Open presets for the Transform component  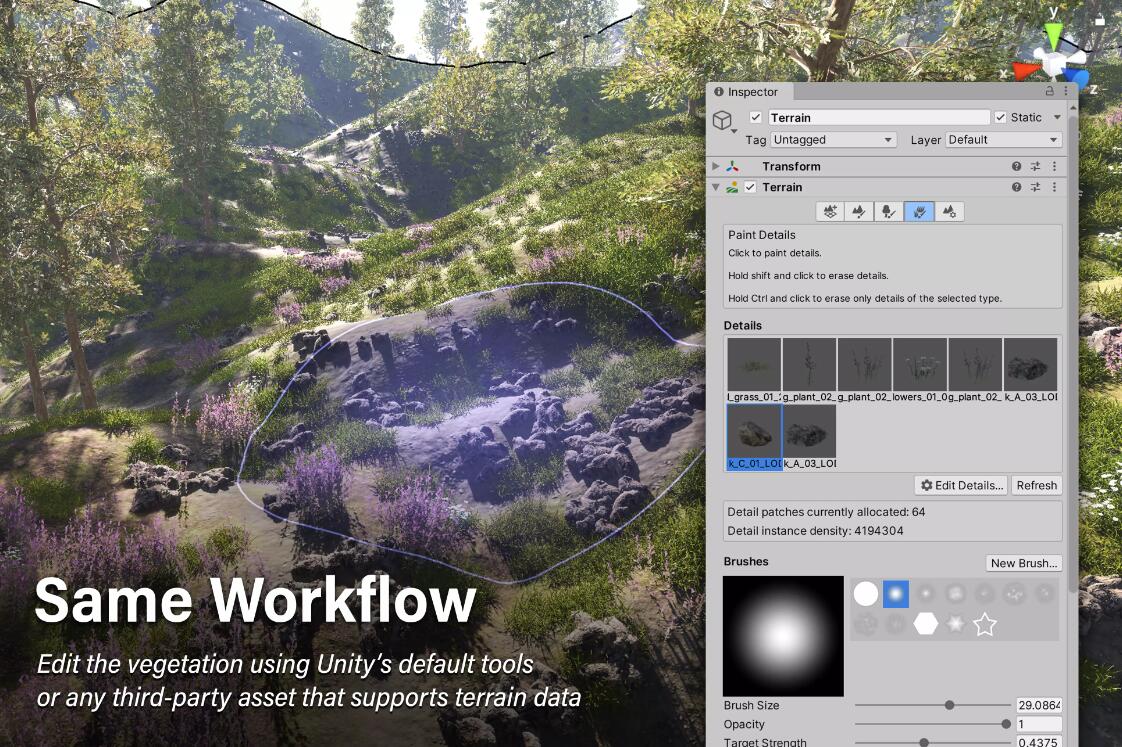[1035, 166]
